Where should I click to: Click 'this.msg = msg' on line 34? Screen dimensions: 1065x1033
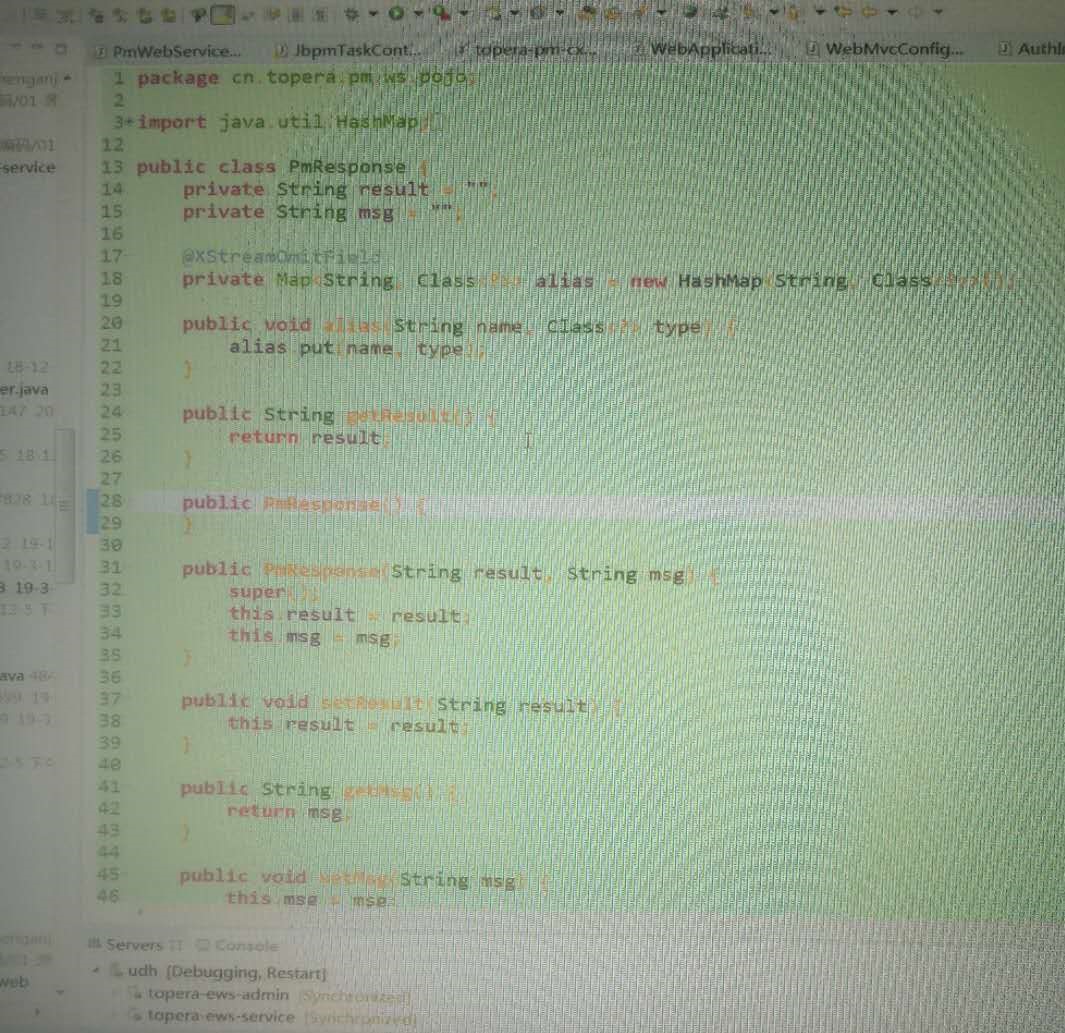(310, 636)
